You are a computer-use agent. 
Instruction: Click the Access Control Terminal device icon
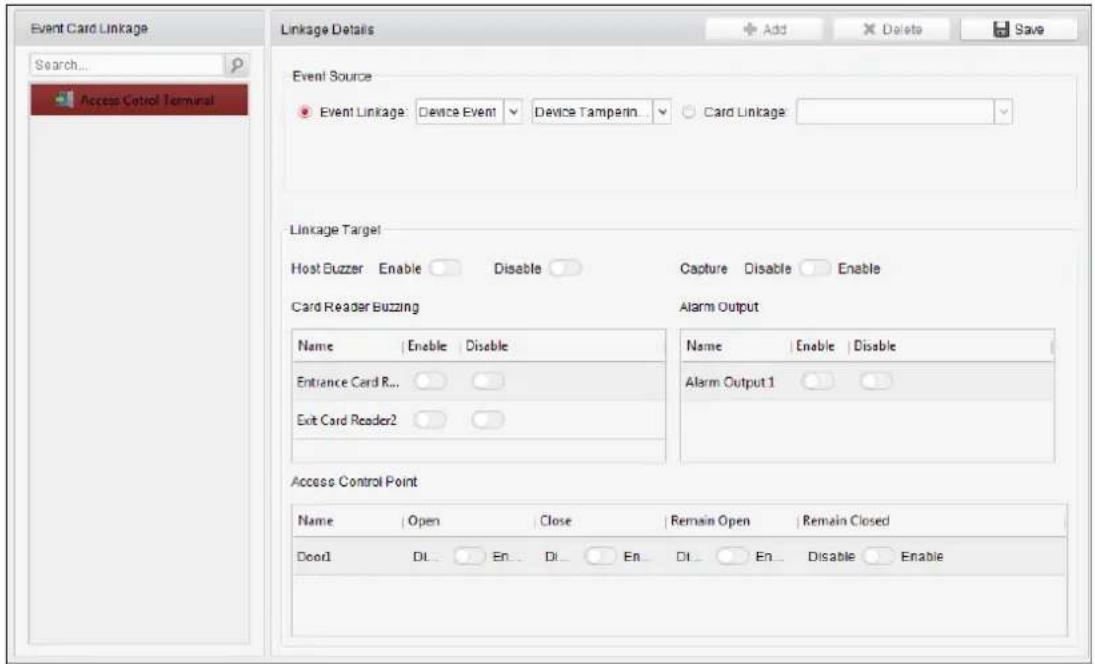64,100
